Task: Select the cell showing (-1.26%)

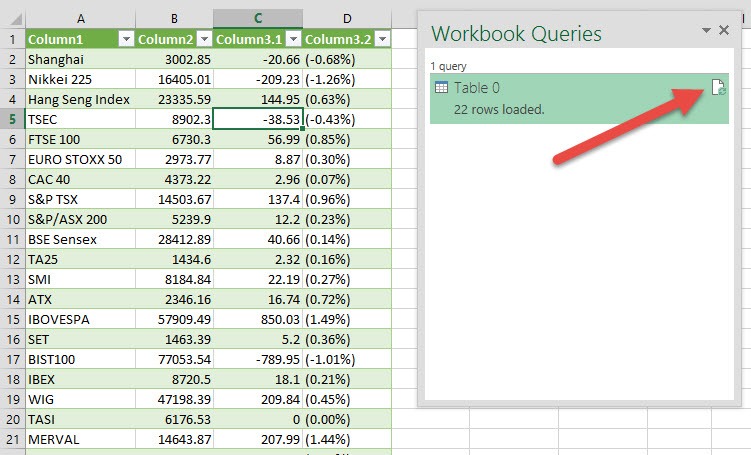Action: [347, 80]
